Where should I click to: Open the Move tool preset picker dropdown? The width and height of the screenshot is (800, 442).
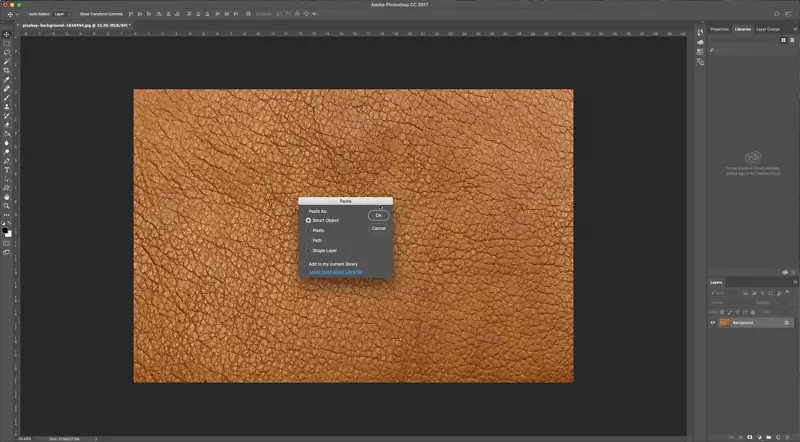16,14
